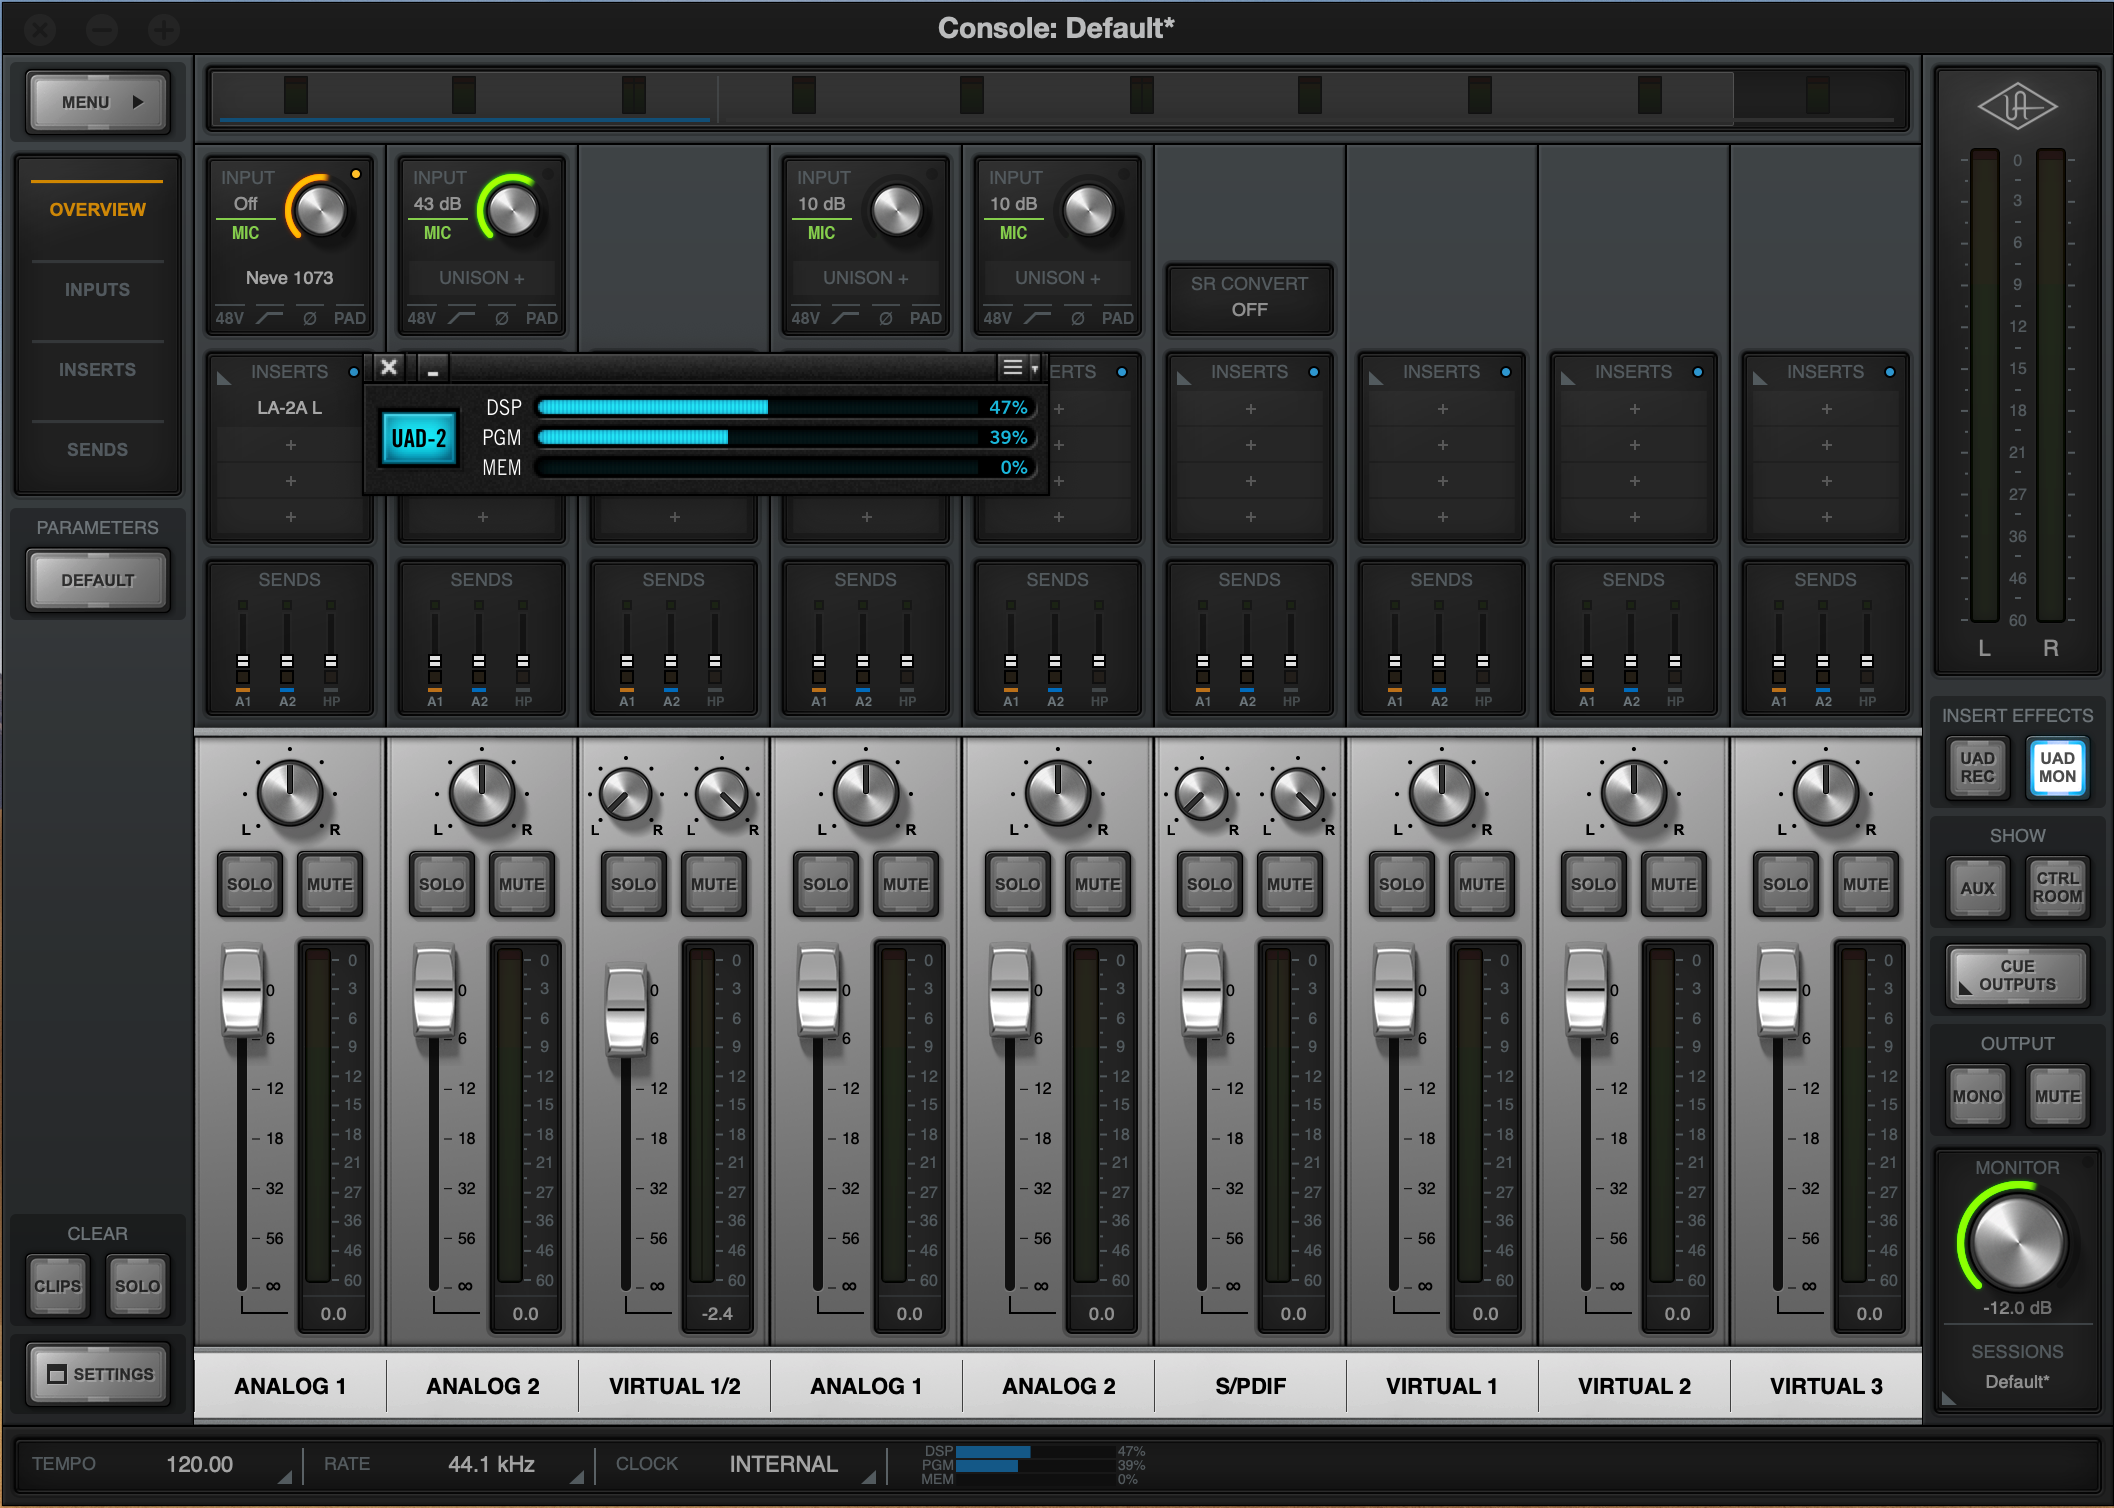Clear all SOLO states
Screen dimensions: 2114x1508
[x=137, y=1286]
